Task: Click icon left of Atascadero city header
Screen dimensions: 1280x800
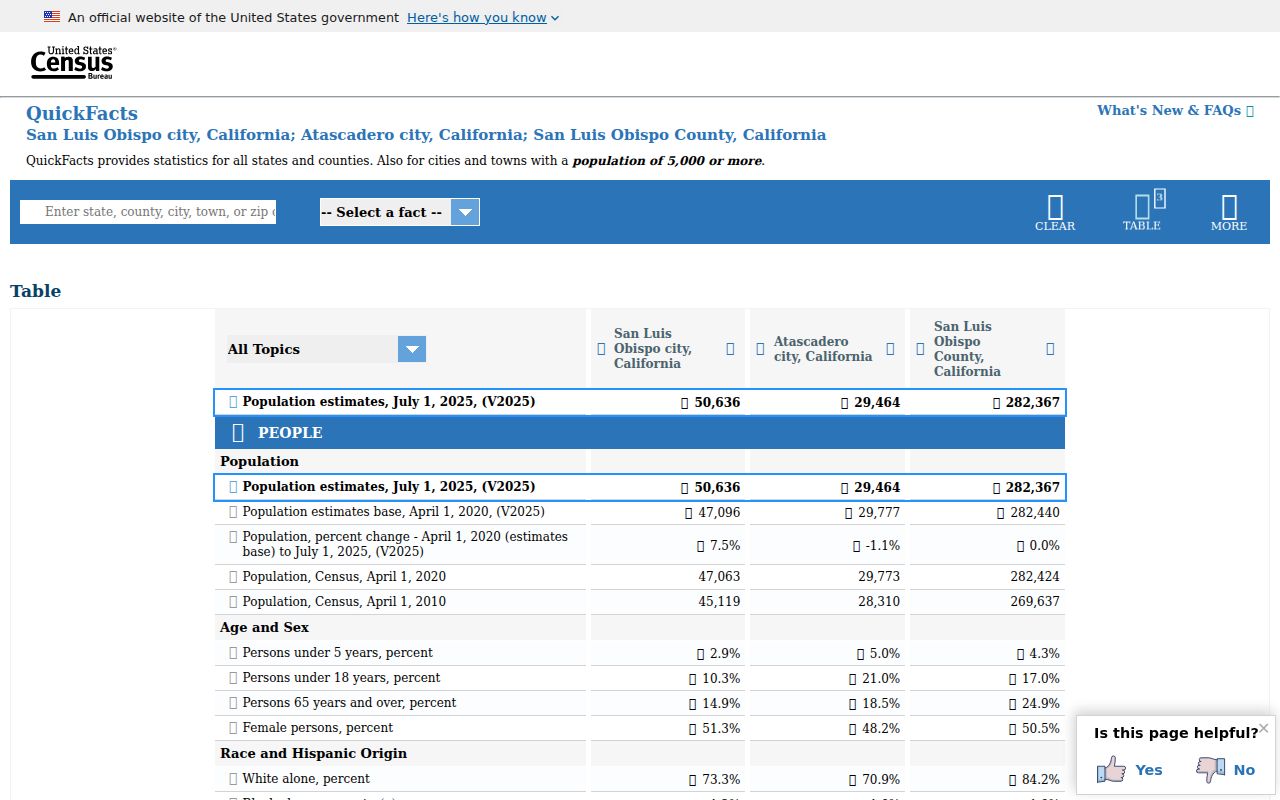Action: point(760,349)
